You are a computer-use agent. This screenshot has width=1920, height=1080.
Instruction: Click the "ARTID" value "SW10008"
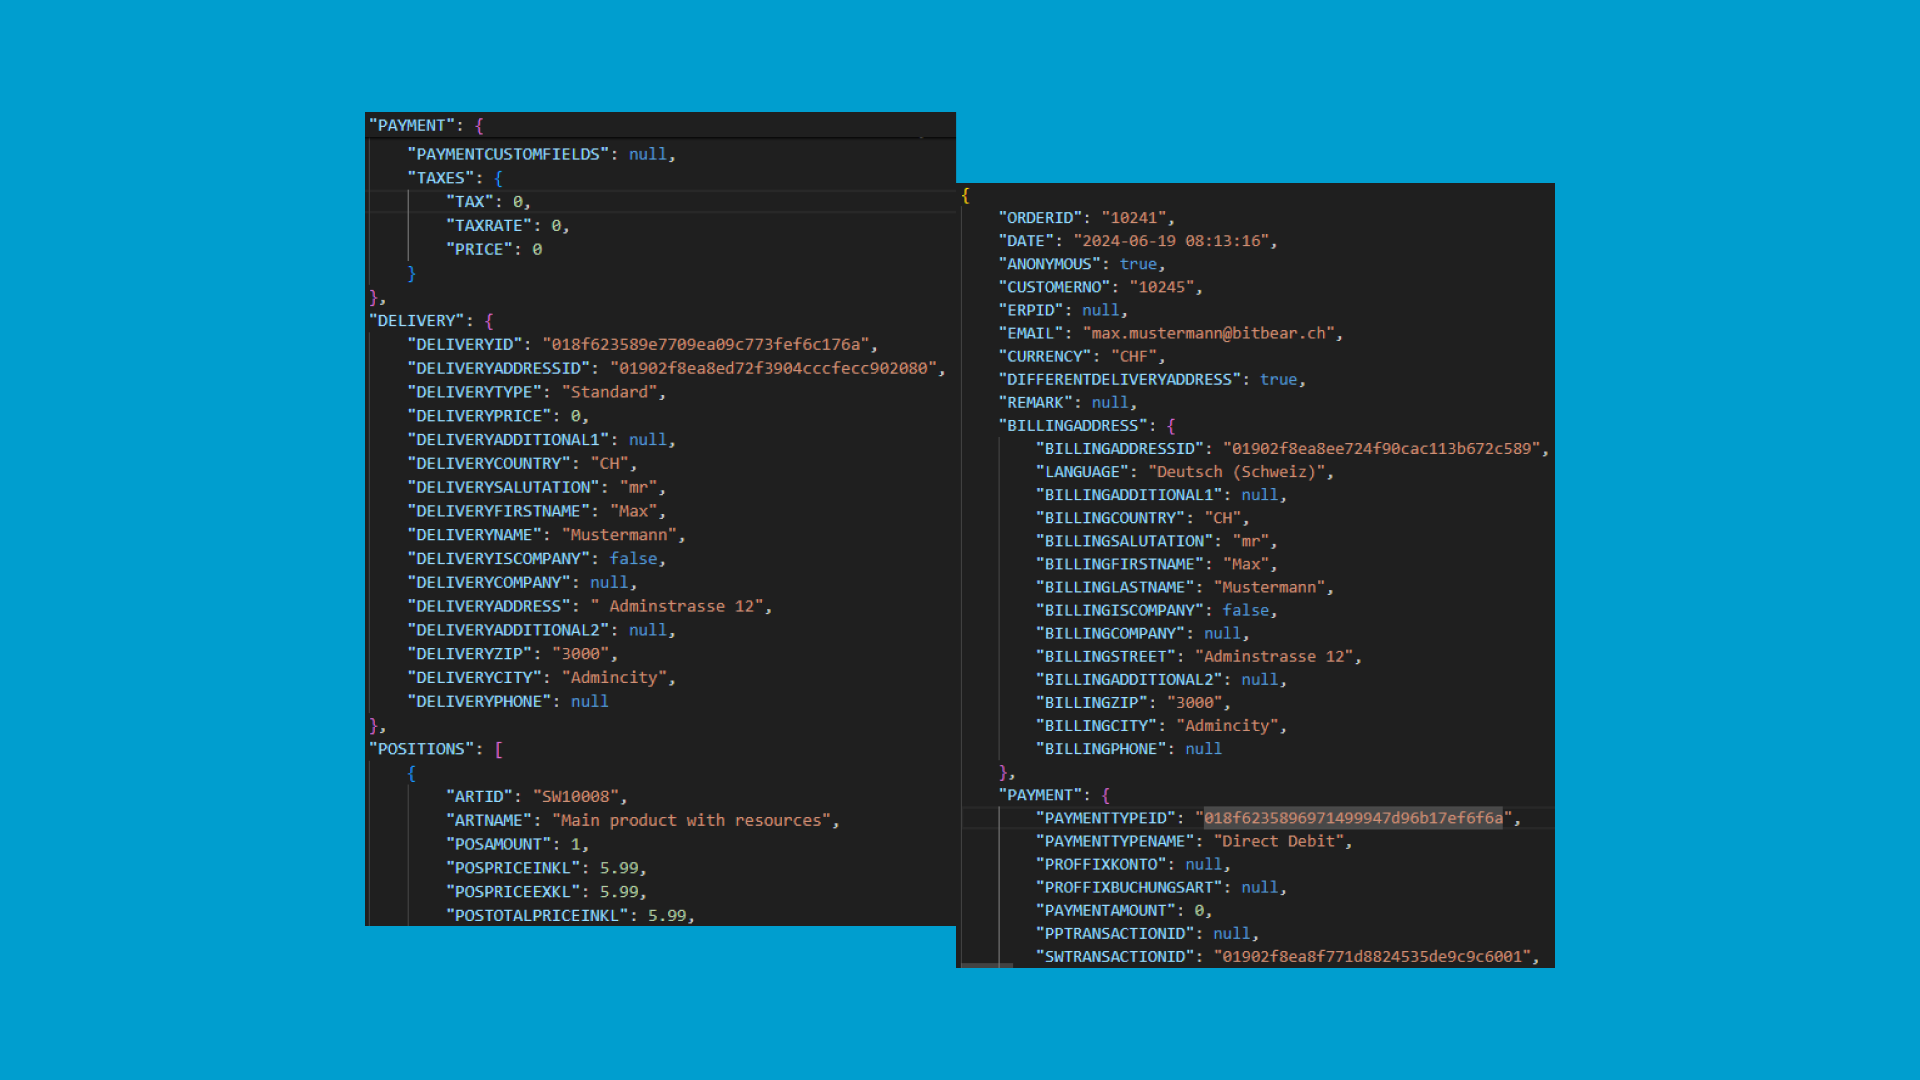coord(576,797)
